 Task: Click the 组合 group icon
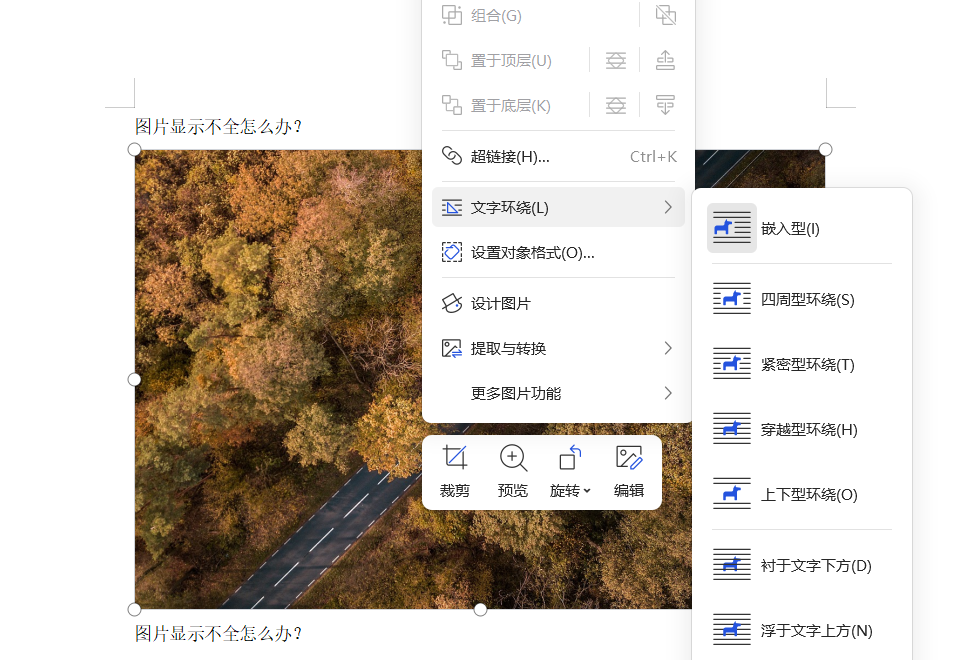pos(452,15)
